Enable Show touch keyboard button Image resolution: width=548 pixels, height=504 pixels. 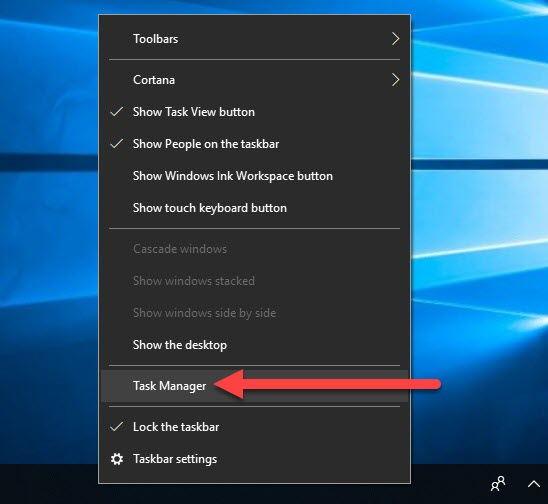coord(254,208)
